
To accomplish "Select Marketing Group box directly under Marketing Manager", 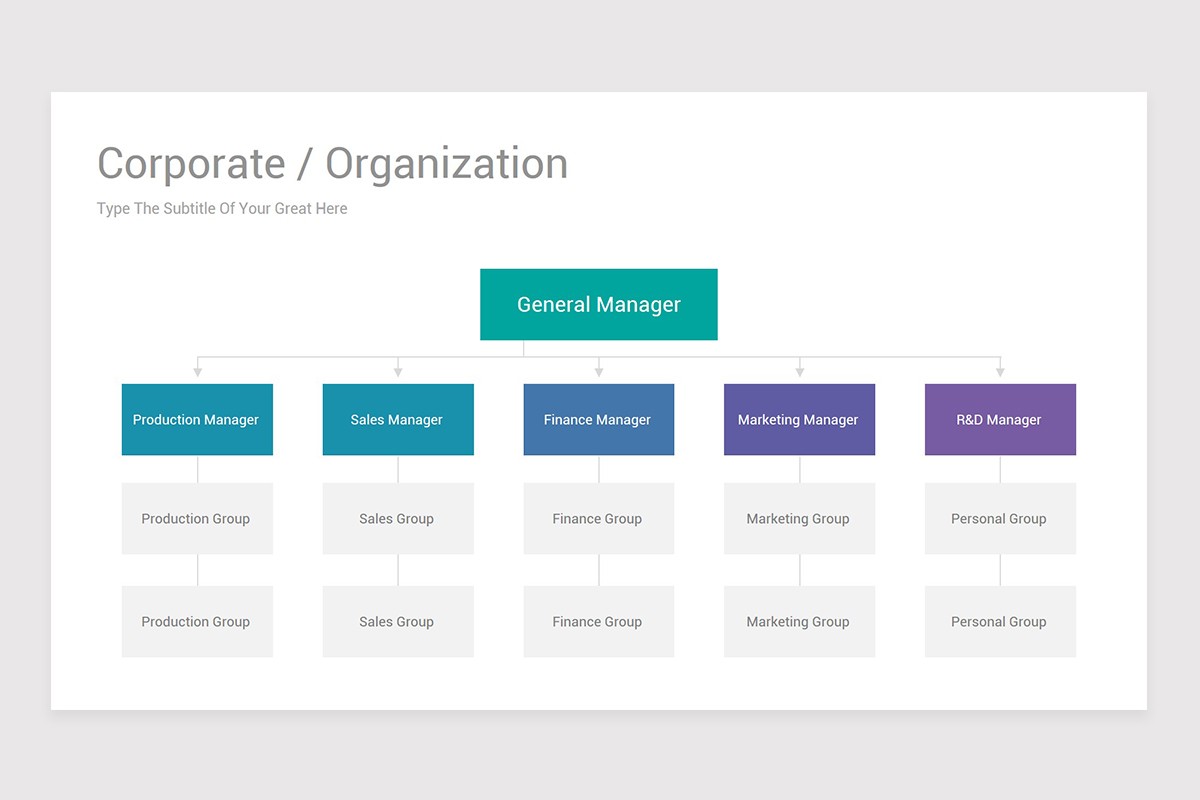I will pos(799,518).
